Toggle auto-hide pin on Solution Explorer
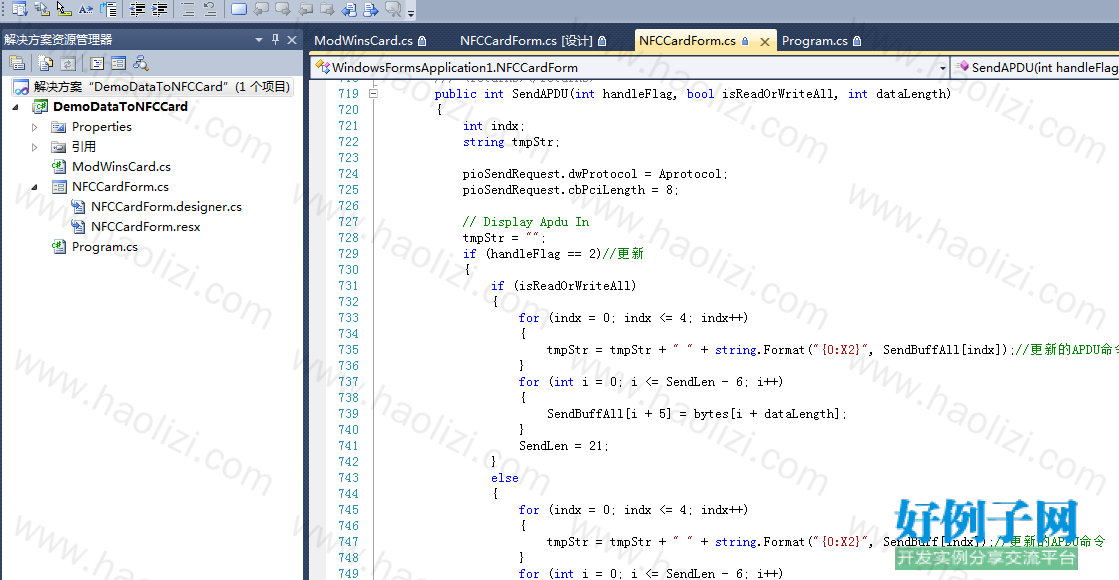 [x=275, y=40]
